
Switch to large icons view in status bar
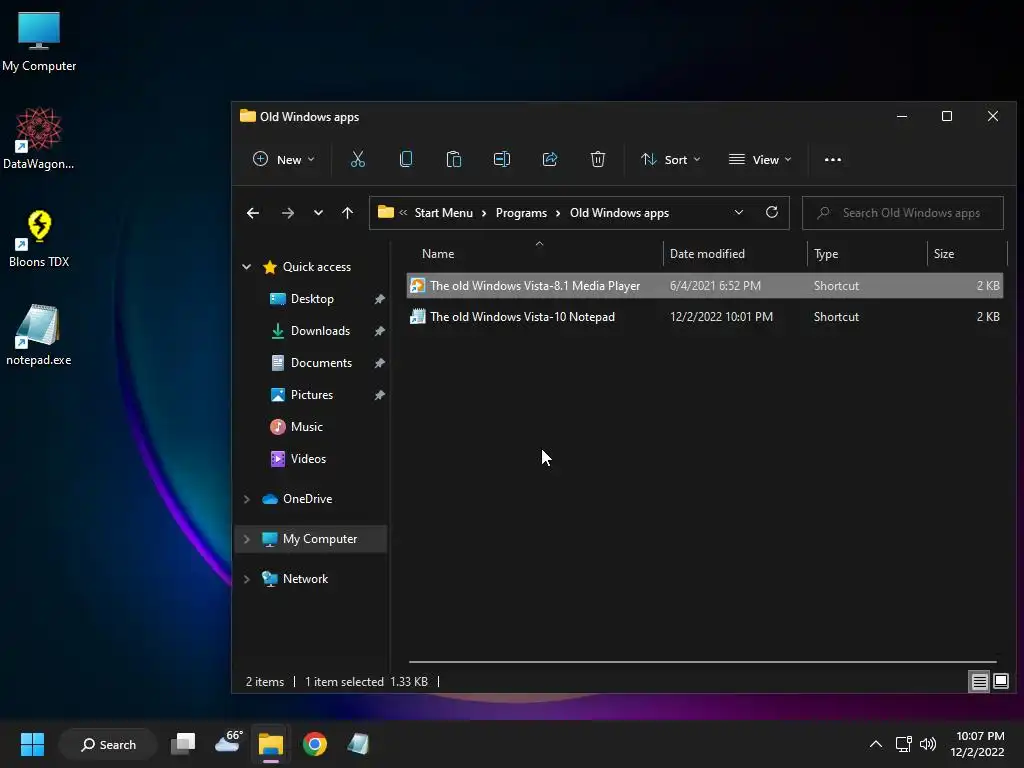pos(1000,682)
